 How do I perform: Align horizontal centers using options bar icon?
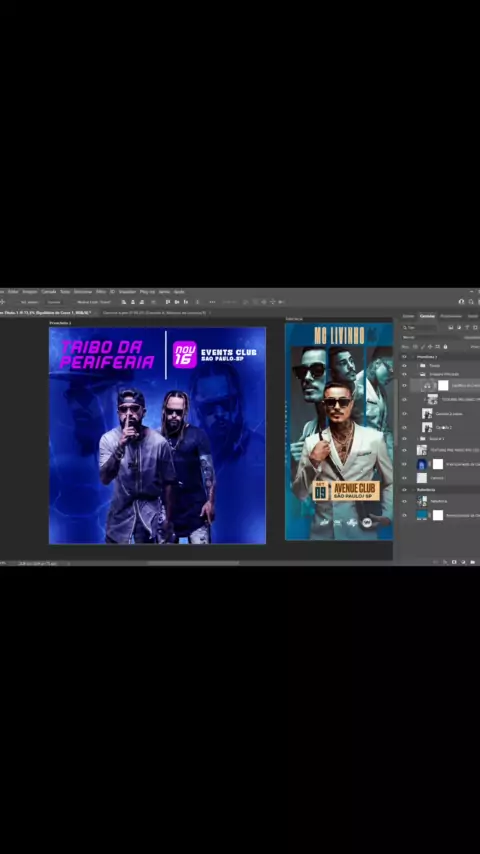(132, 302)
